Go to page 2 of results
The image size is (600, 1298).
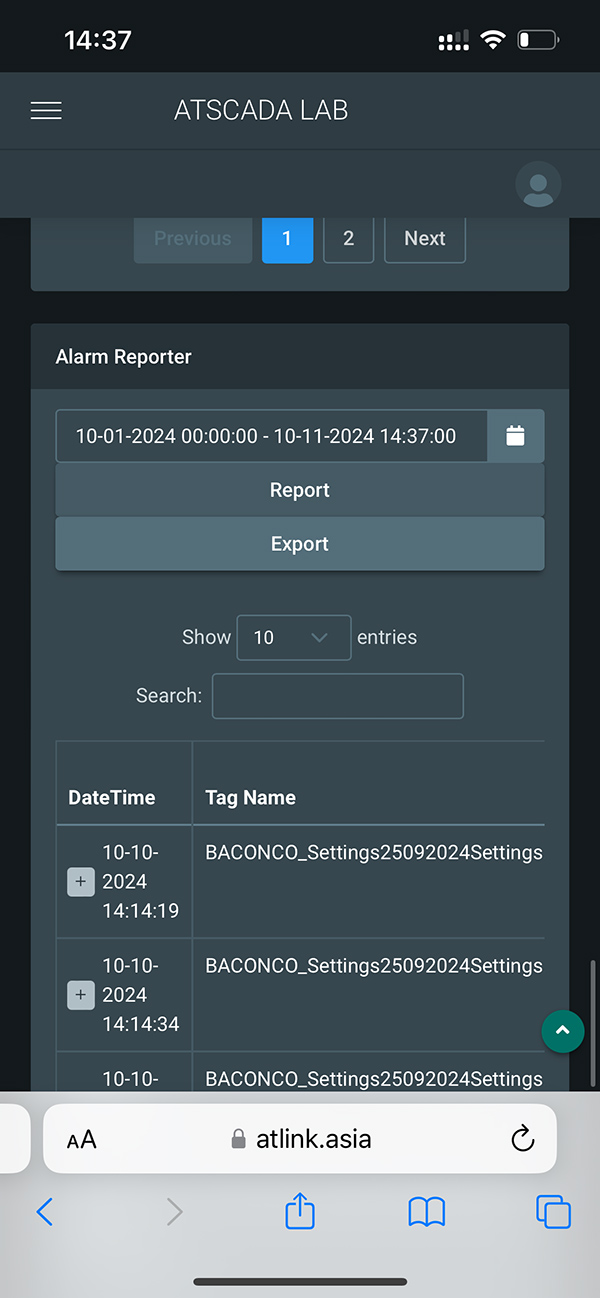348,239
